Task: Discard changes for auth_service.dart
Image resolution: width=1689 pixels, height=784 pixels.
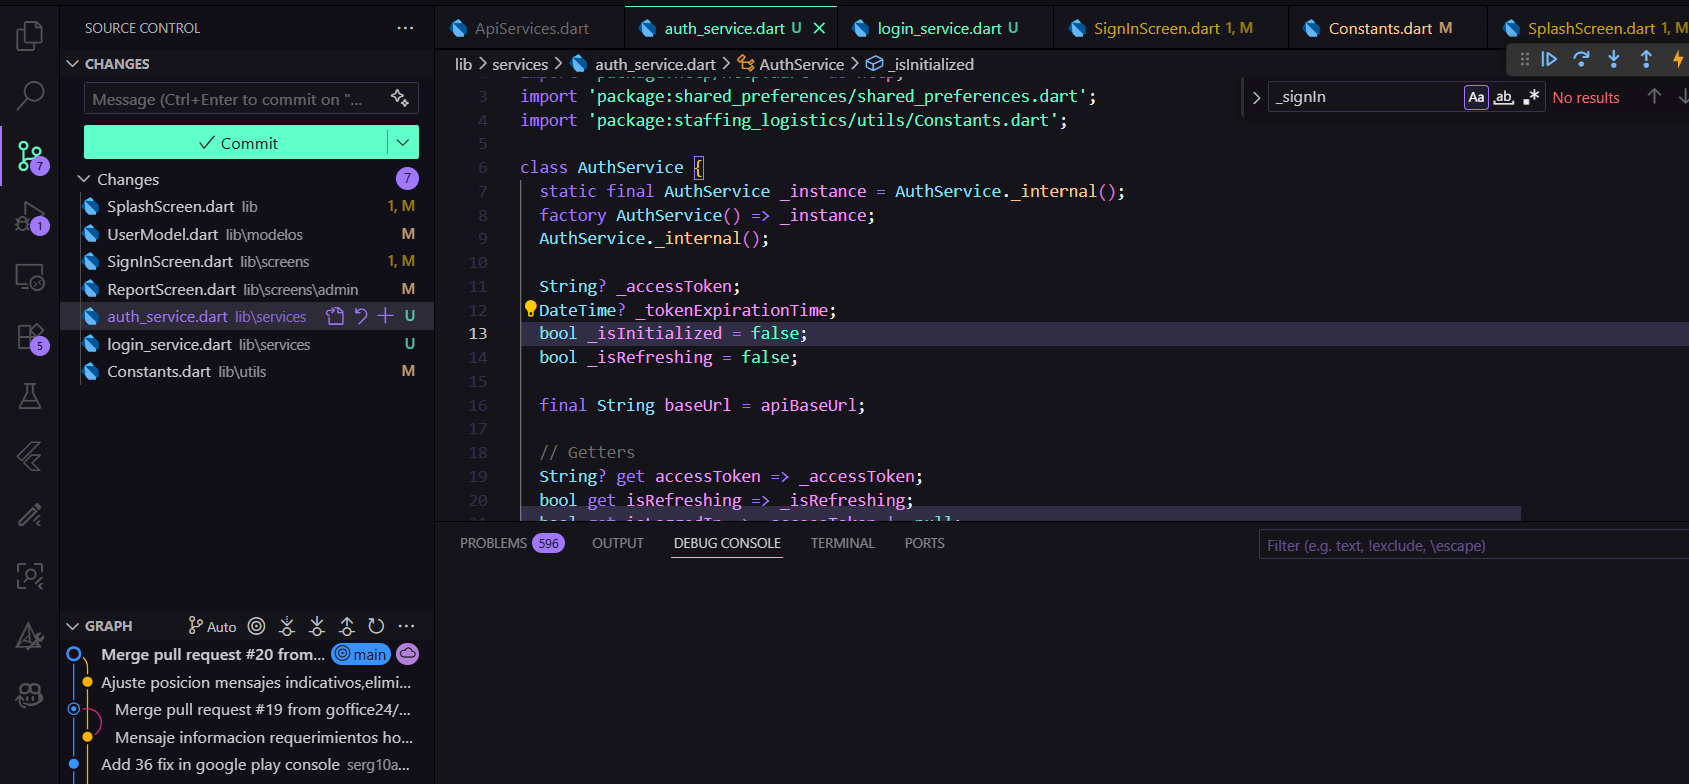Action: [x=361, y=316]
